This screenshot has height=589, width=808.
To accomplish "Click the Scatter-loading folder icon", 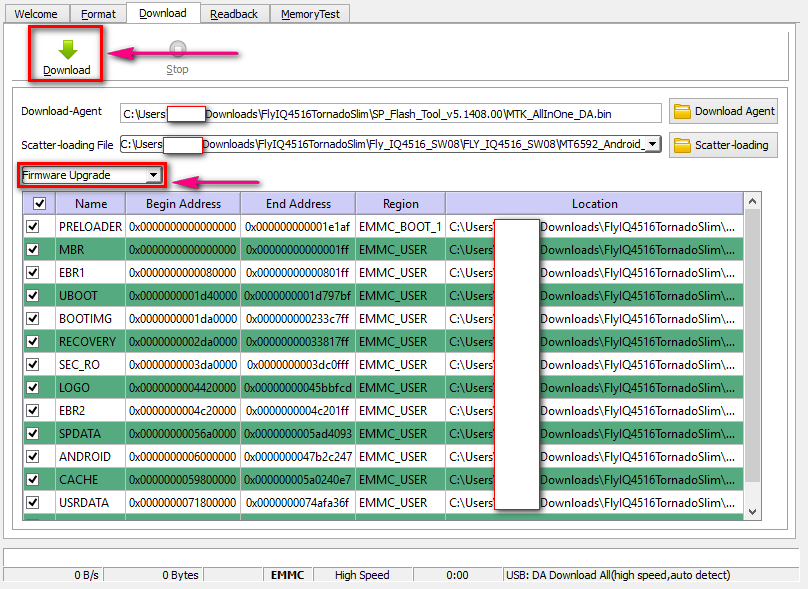I will point(683,145).
